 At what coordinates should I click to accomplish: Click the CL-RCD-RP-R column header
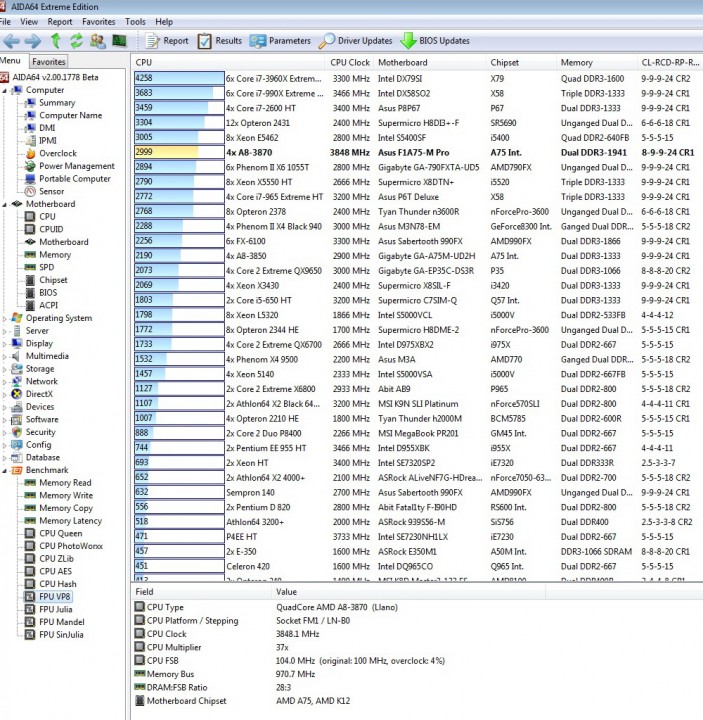point(670,62)
